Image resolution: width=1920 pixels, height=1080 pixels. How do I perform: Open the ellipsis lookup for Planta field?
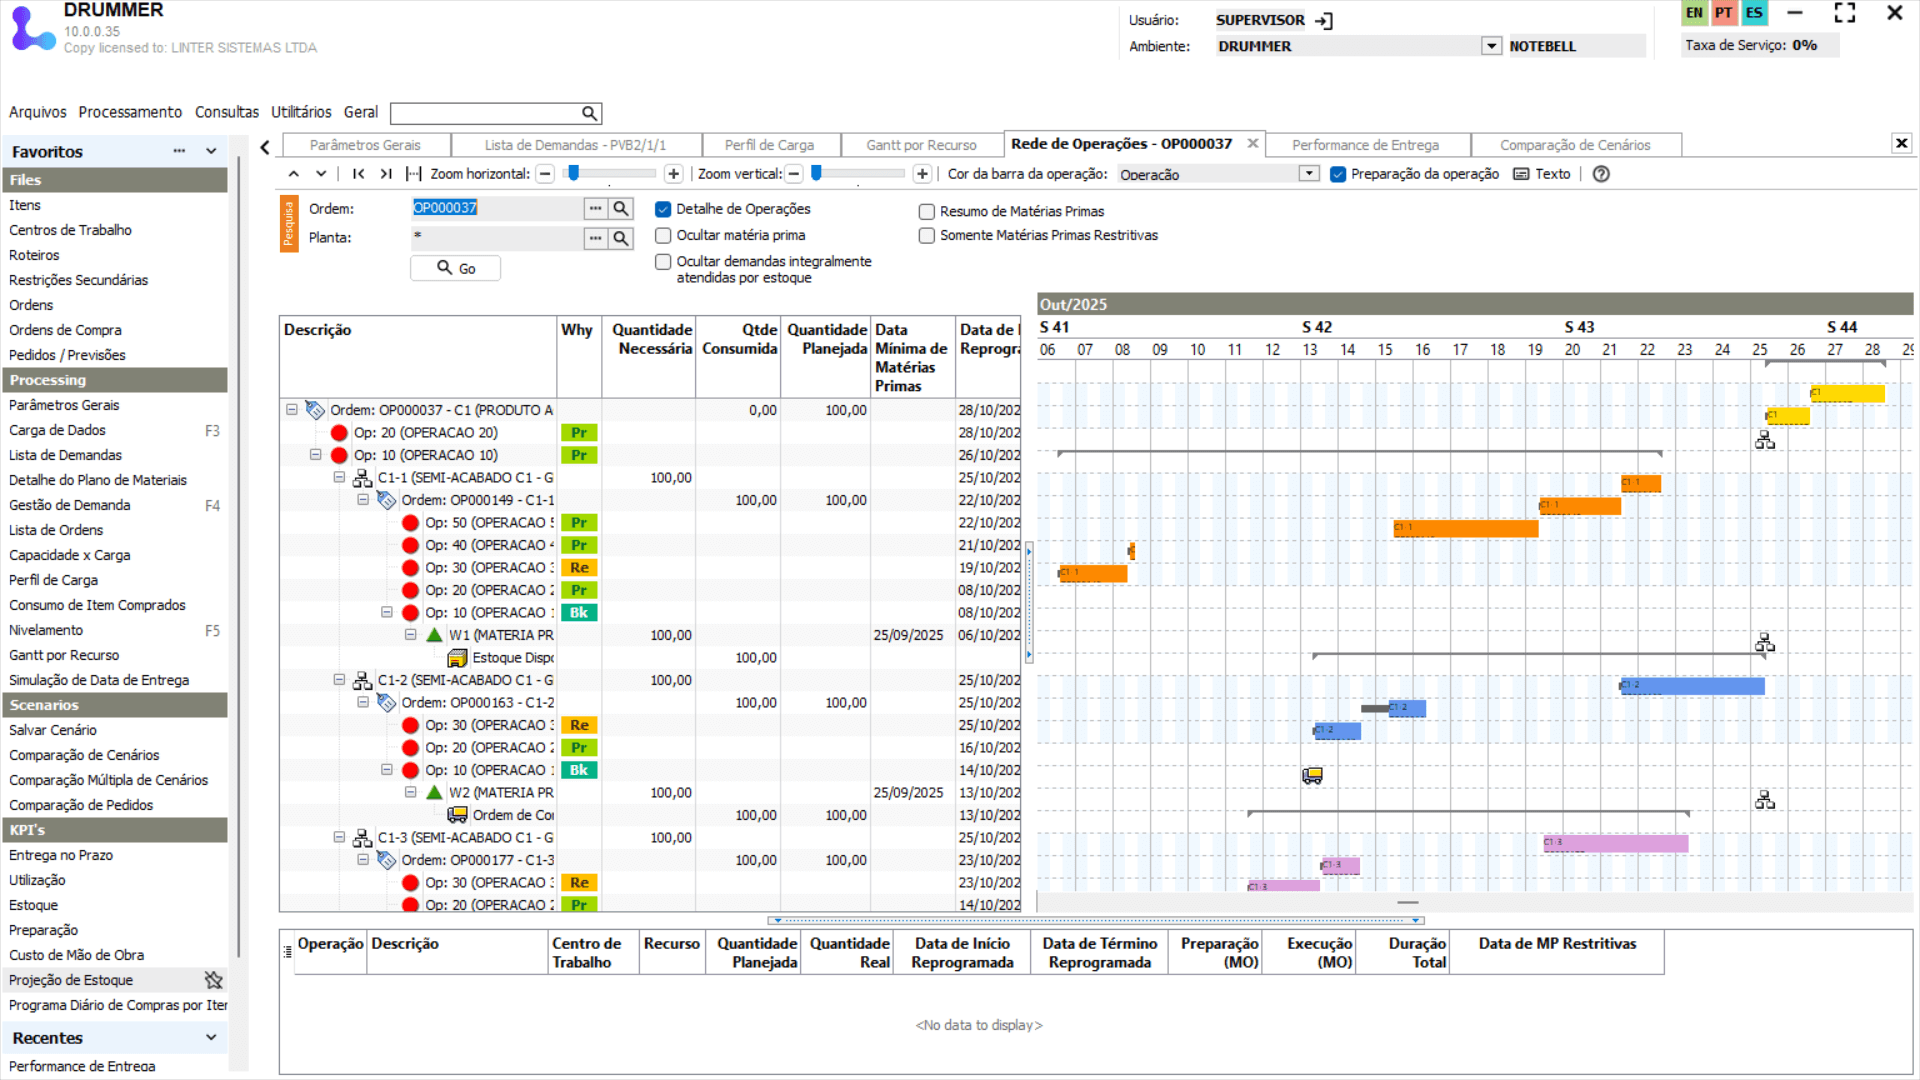(x=595, y=238)
